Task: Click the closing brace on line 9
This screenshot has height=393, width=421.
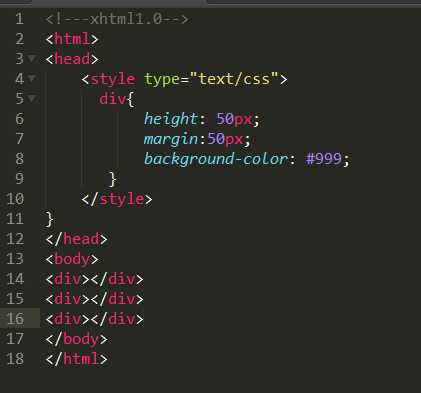Action: pos(113,179)
